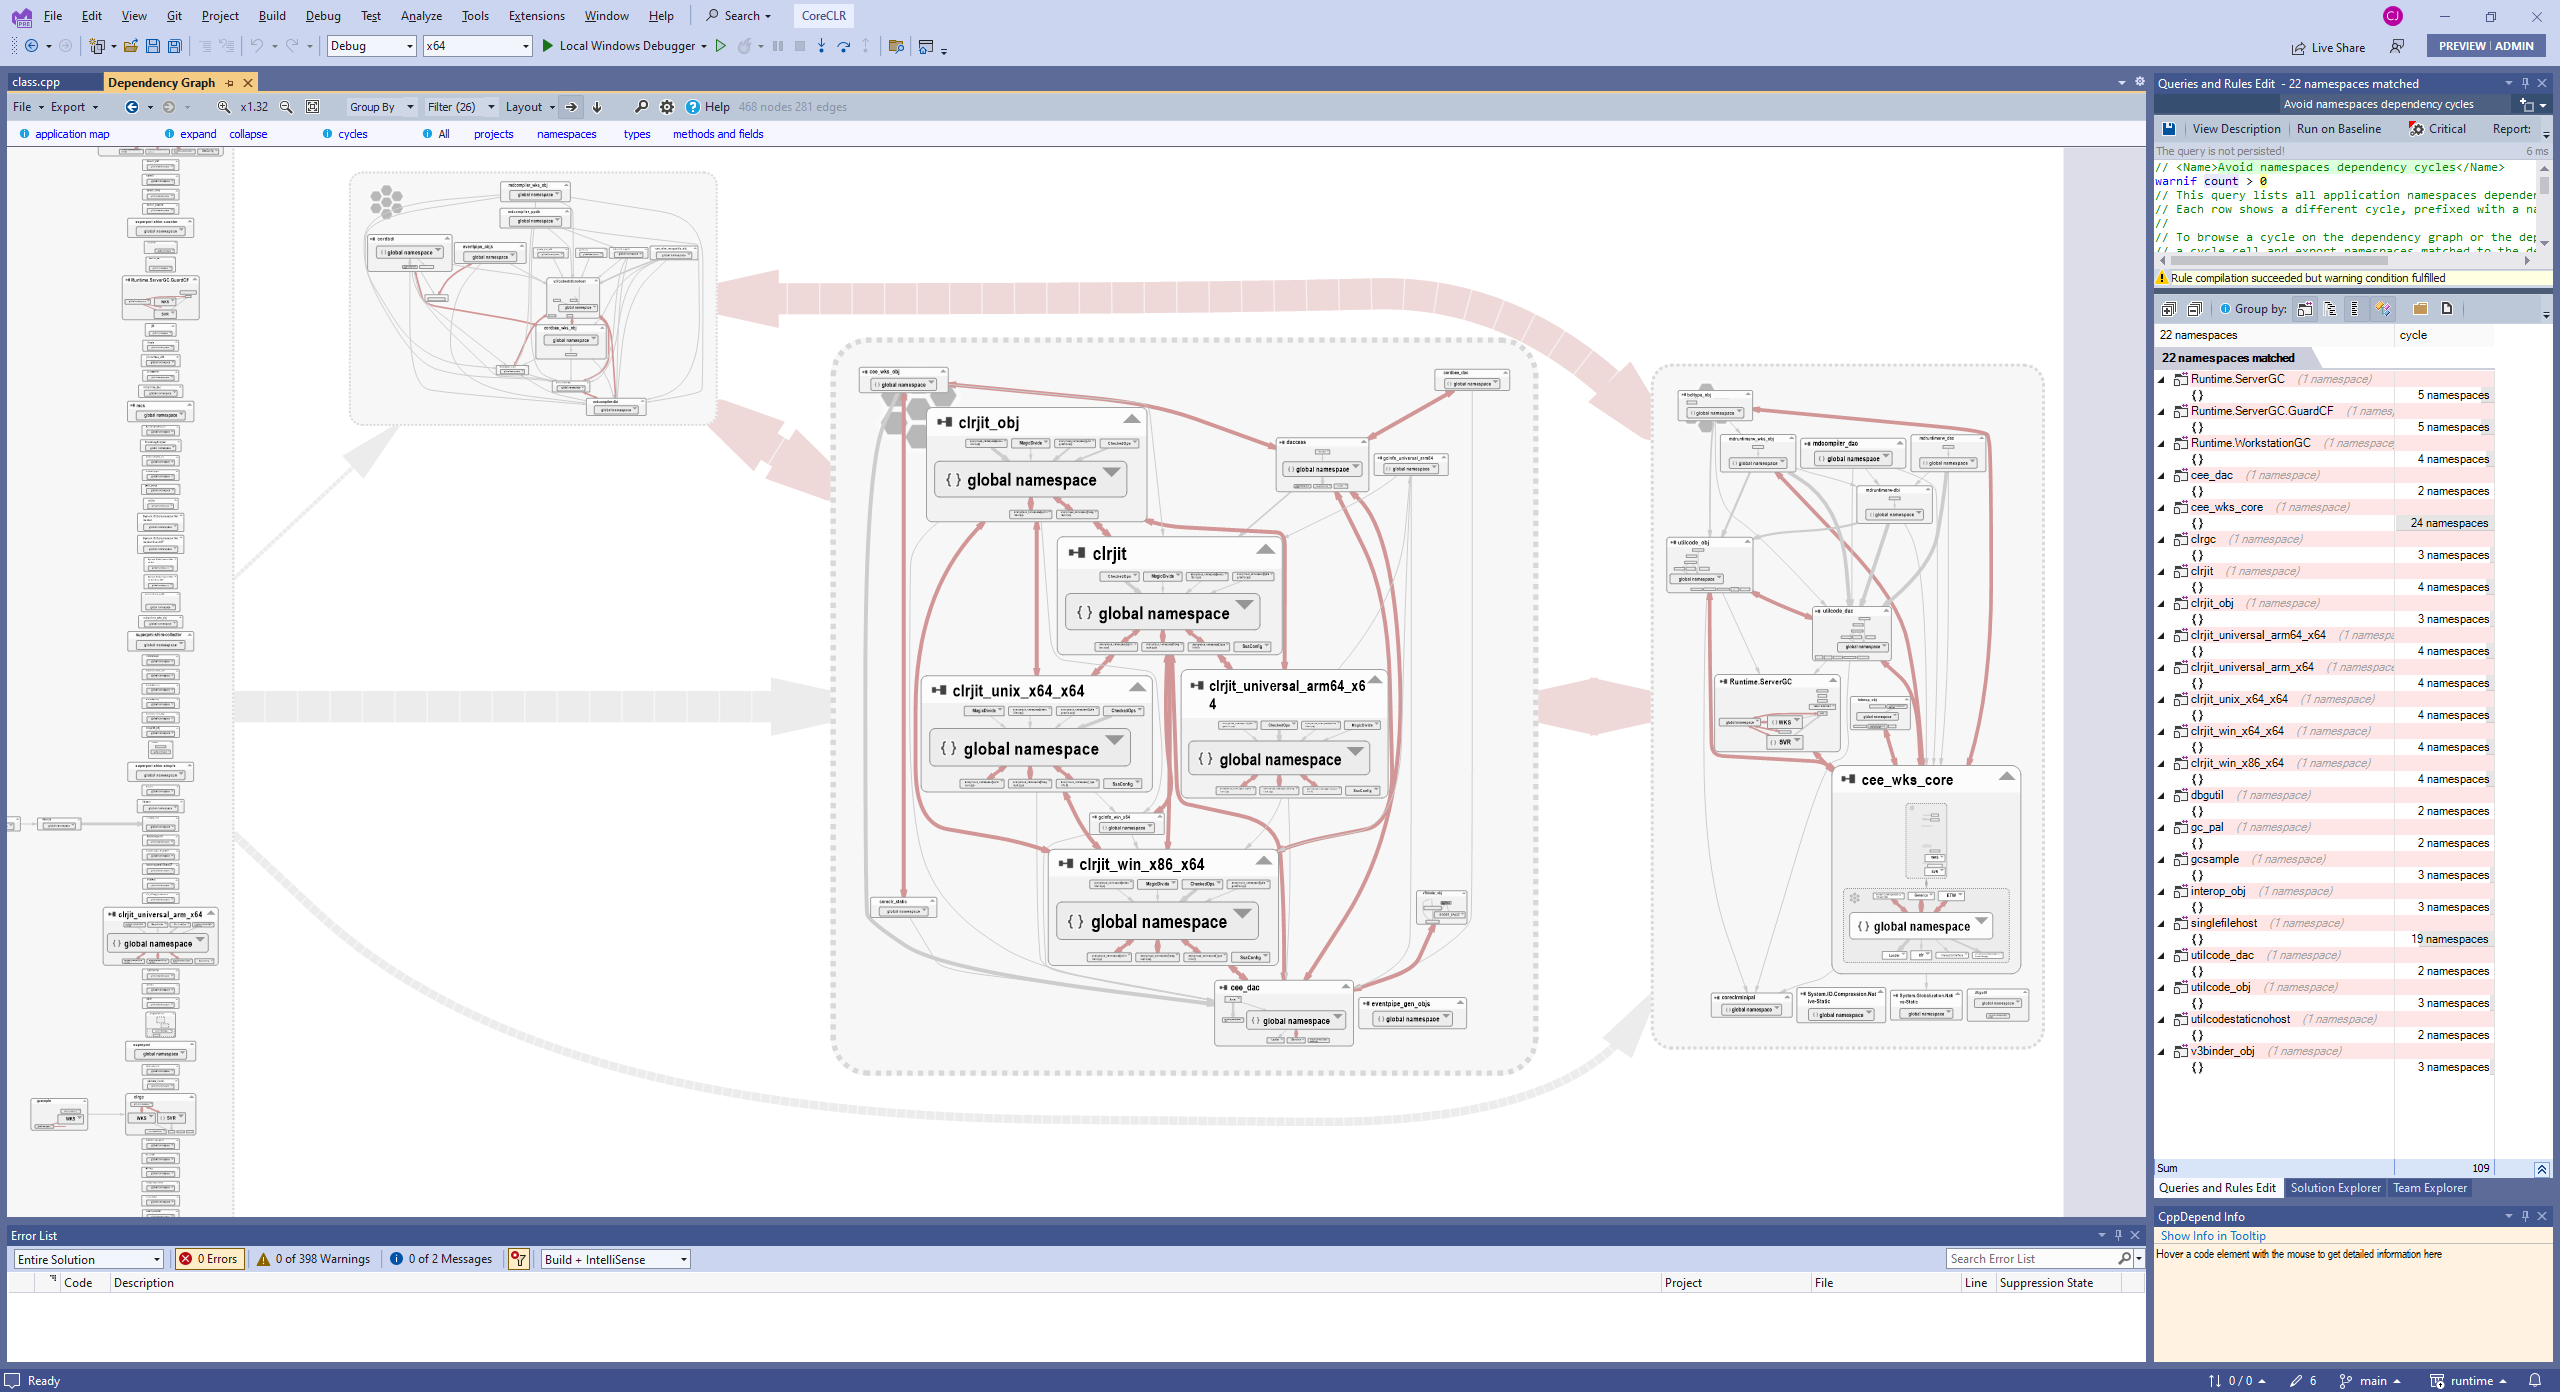This screenshot has height=1392, width=2560.
Task: Open graph settings gear icon
Action: click(x=667, y=107)
